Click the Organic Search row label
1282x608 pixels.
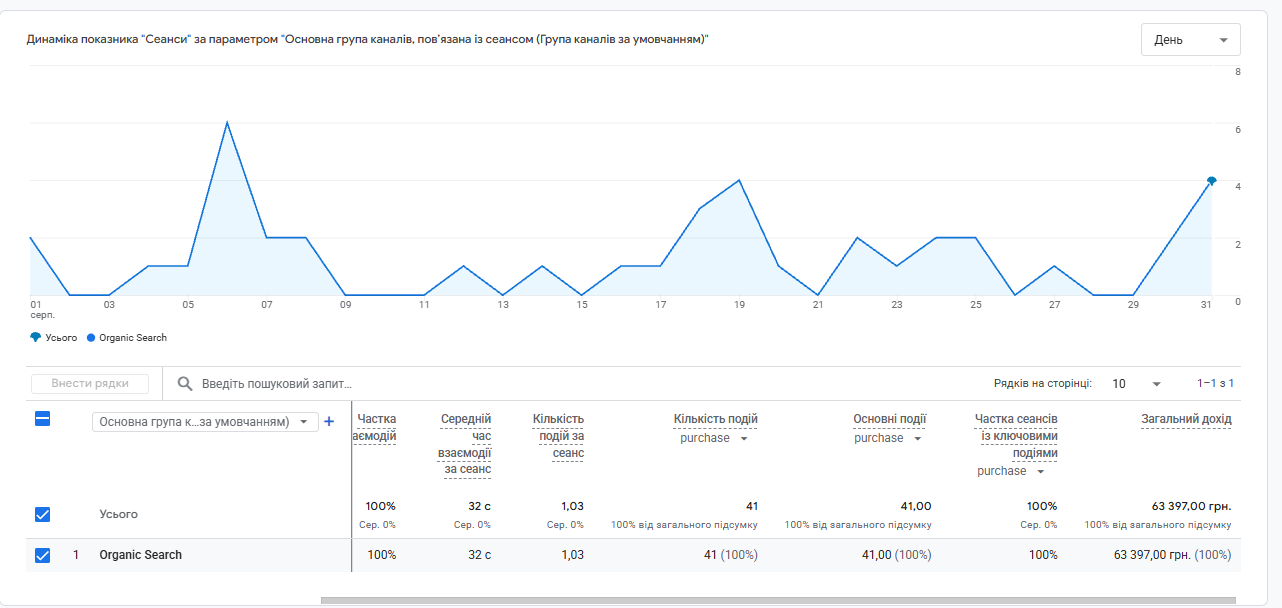[141, 555]
